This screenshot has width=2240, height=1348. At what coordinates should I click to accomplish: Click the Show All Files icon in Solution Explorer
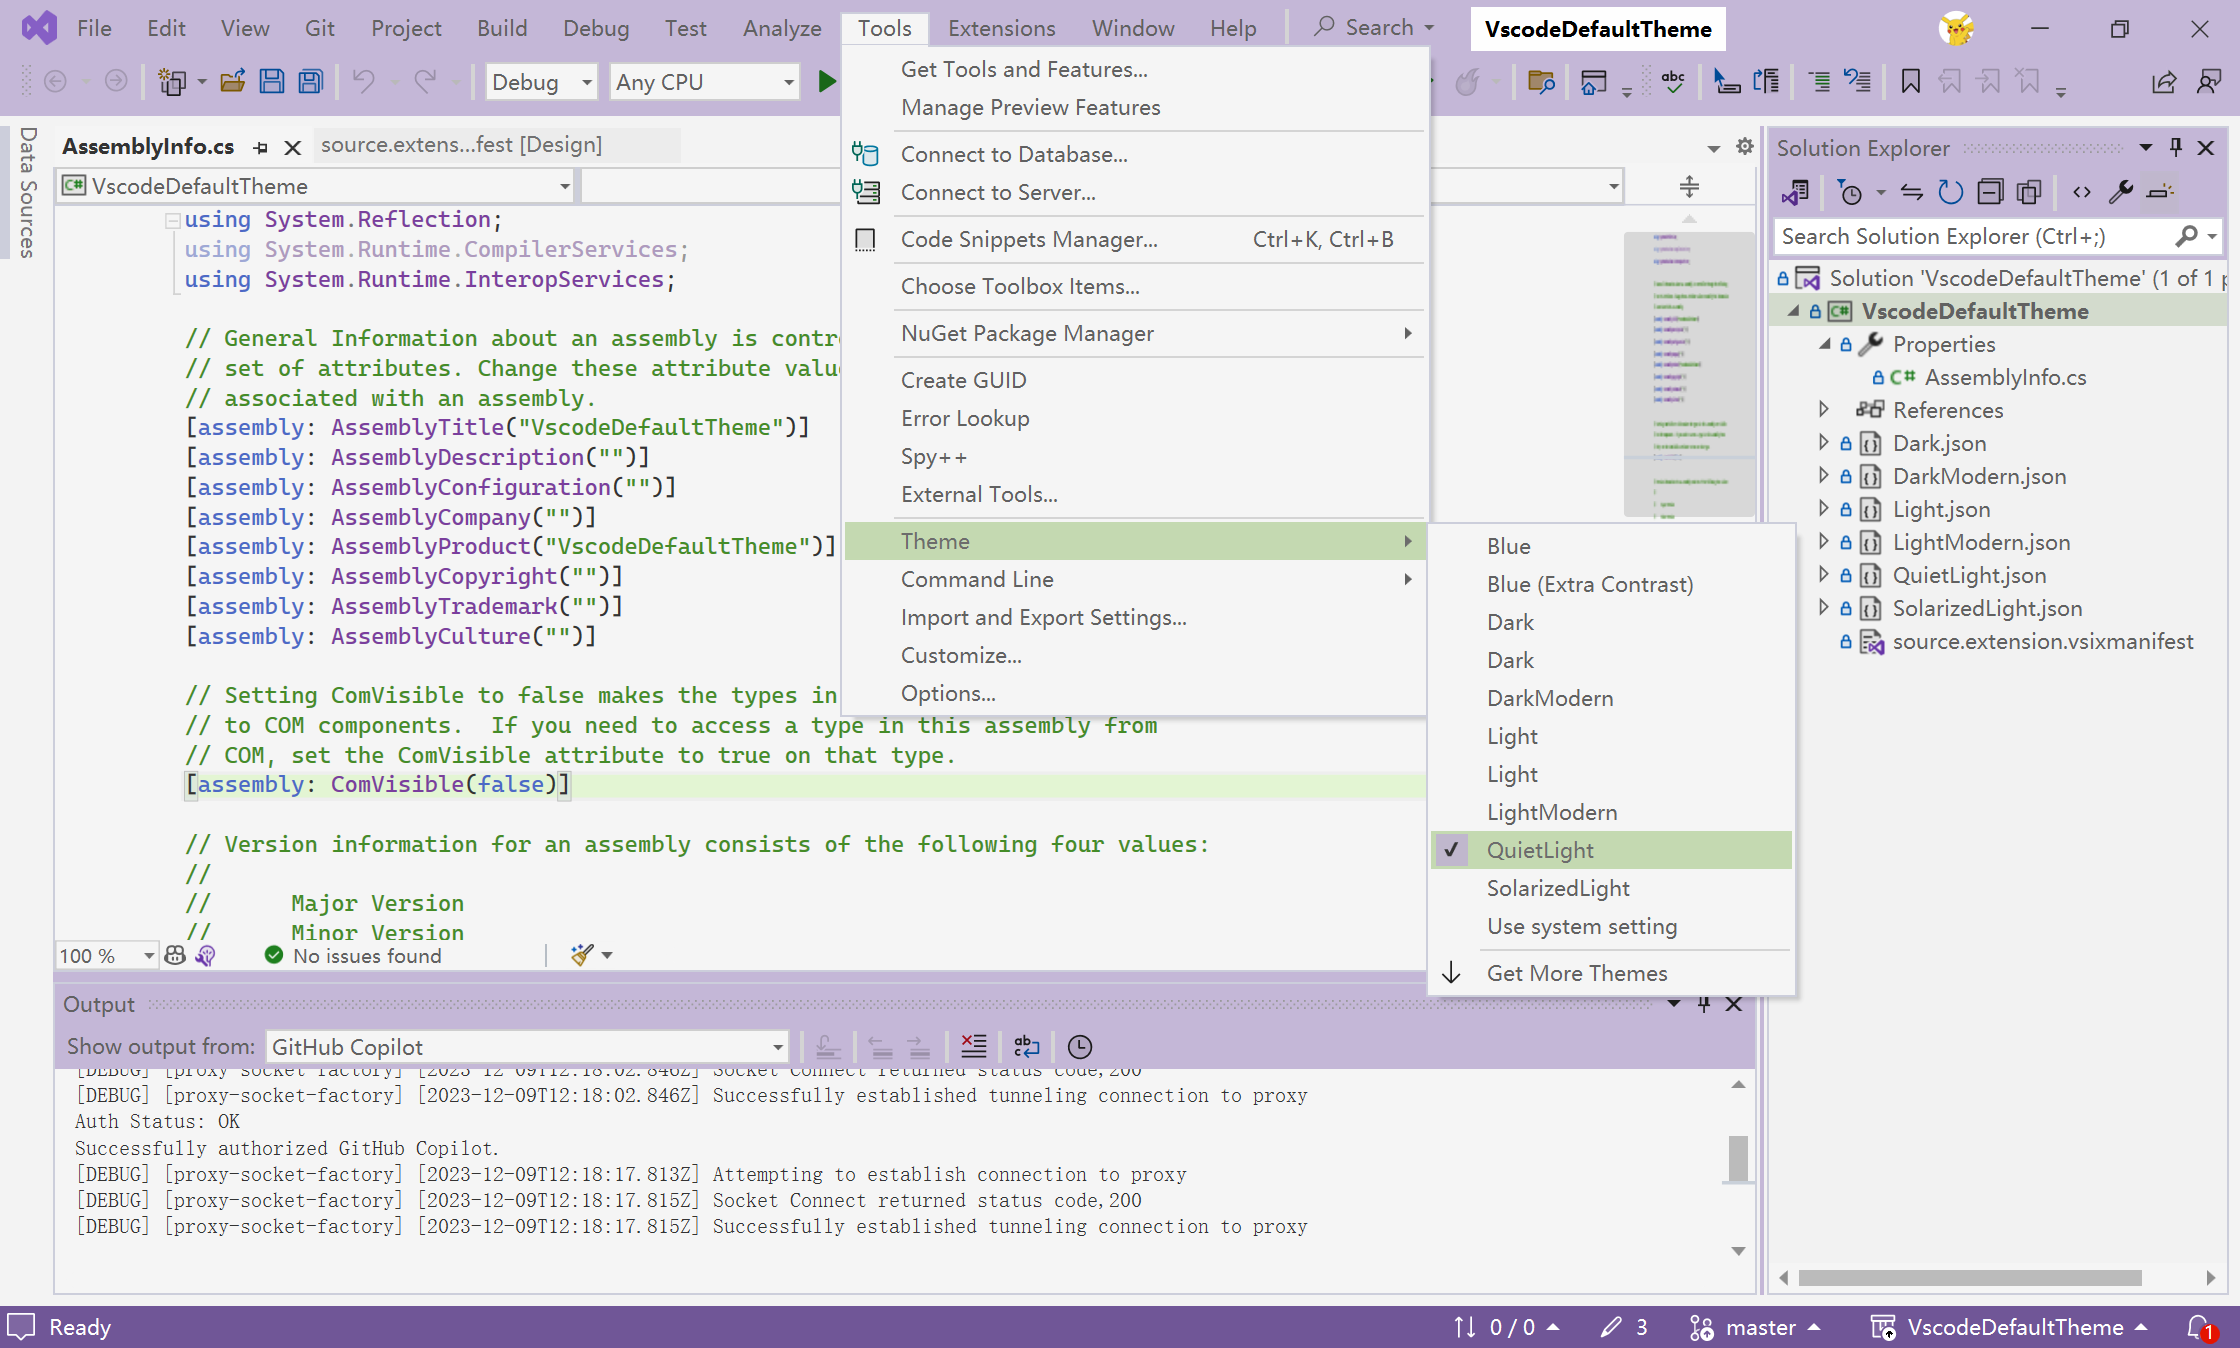[2029, 192]
